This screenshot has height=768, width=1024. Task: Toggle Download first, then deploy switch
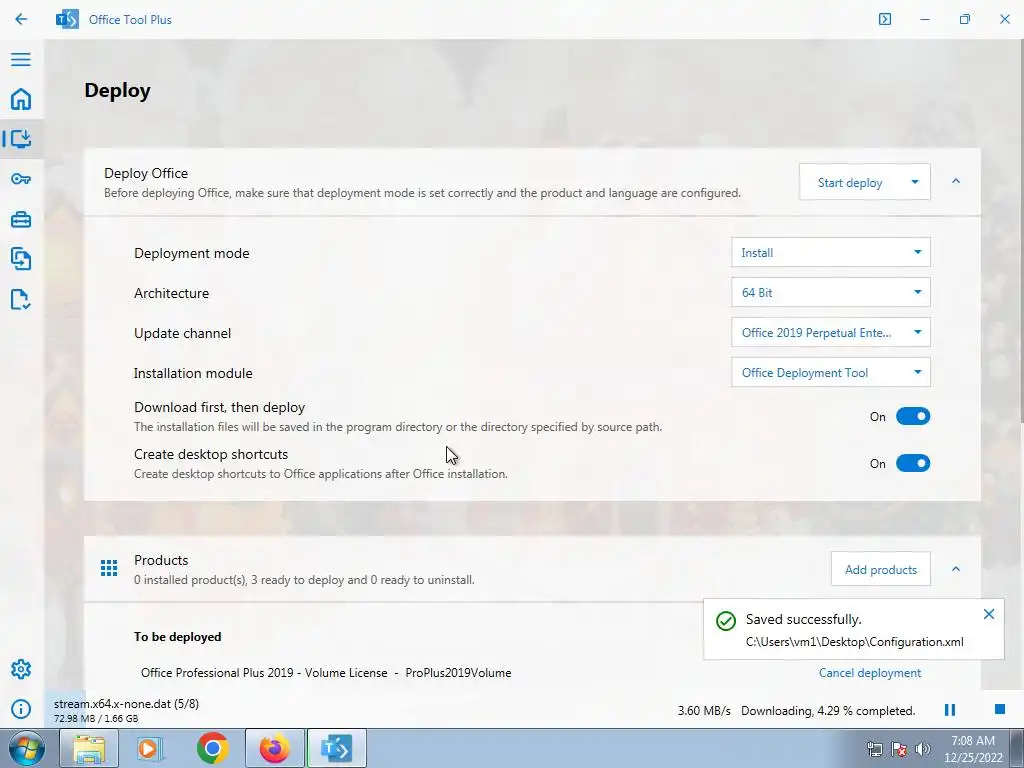point(912,417)
